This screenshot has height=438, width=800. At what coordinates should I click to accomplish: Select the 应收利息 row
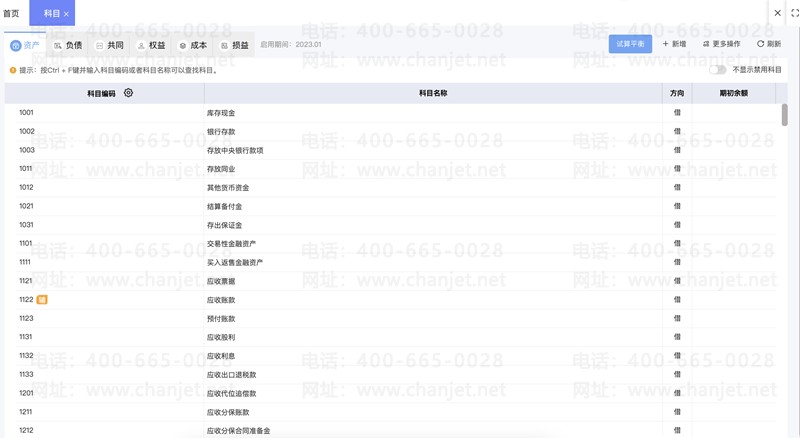tap(221, 356)
